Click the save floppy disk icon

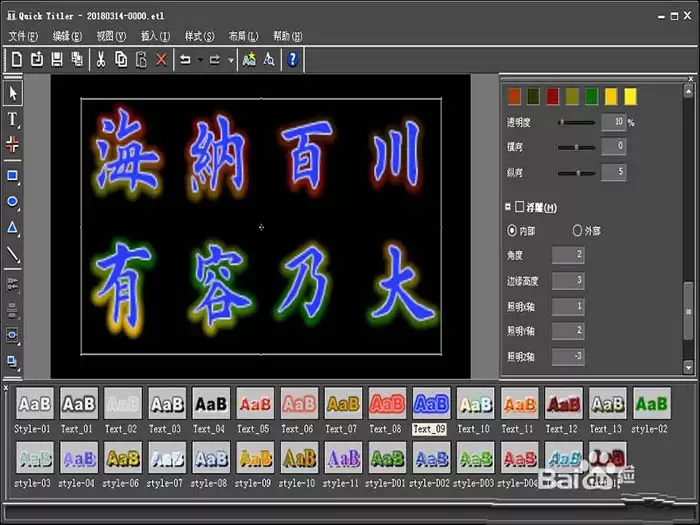coord(57,59)
